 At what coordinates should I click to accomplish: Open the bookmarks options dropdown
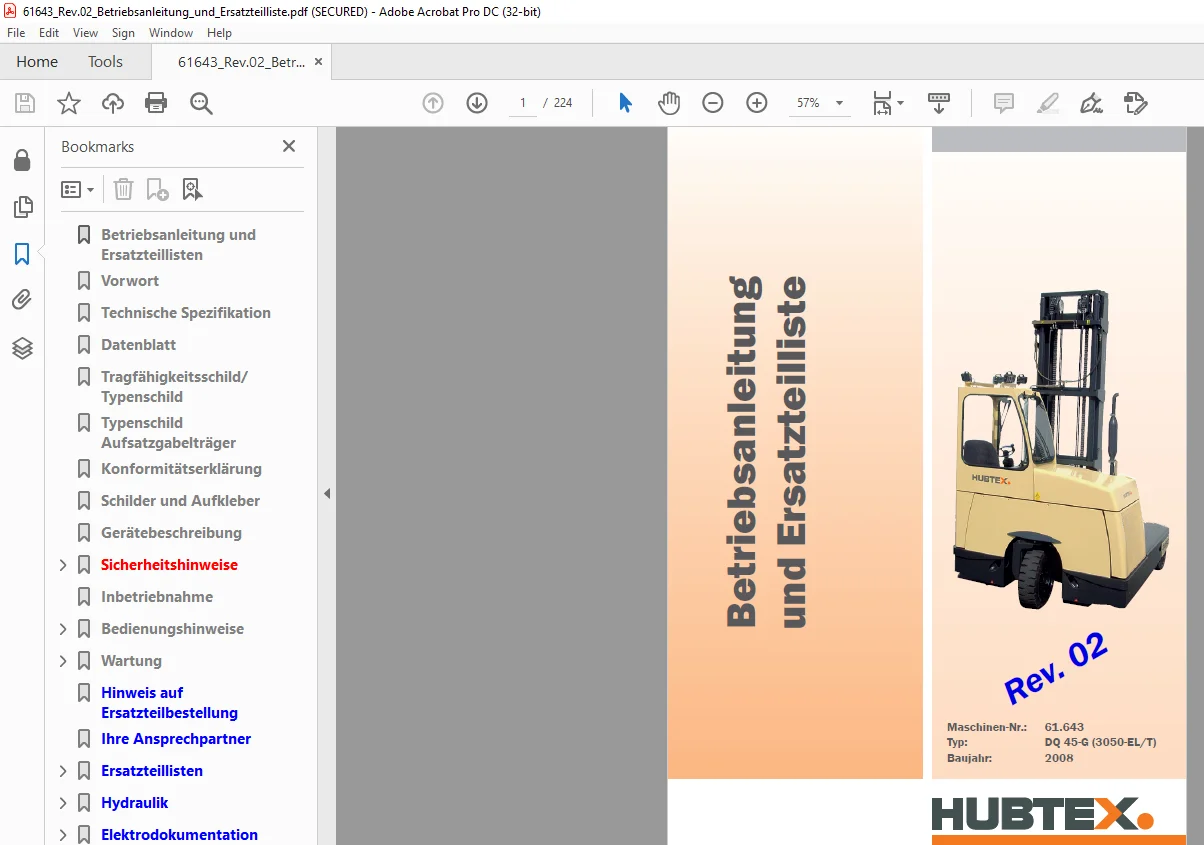tap(77, 189)
